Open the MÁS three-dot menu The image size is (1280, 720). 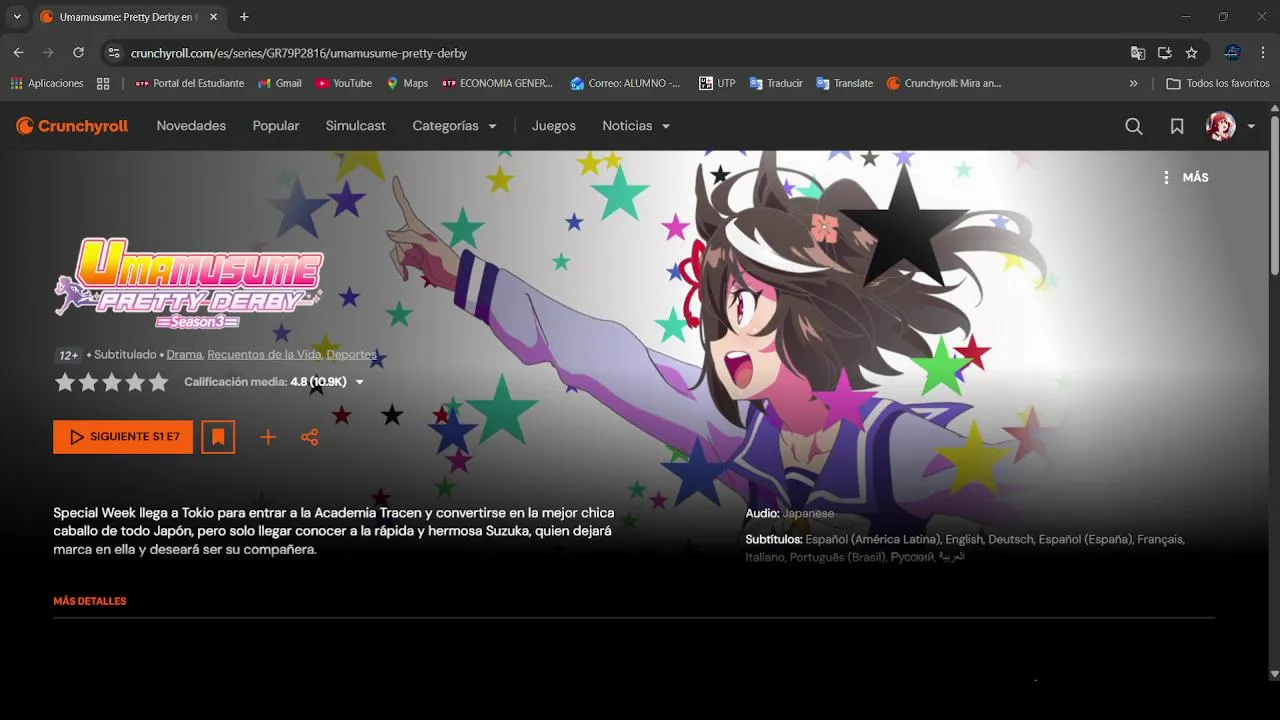click(1186, 177)
